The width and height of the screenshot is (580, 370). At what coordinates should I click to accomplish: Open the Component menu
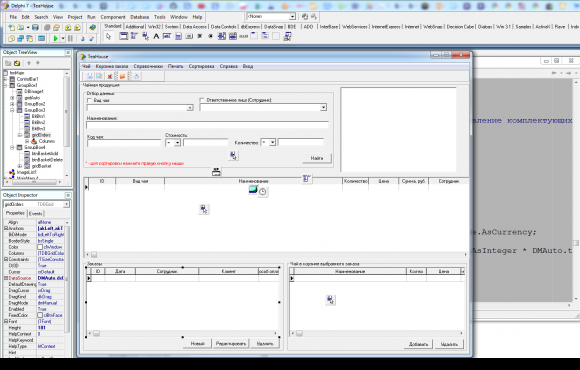[x=113, y=17]
